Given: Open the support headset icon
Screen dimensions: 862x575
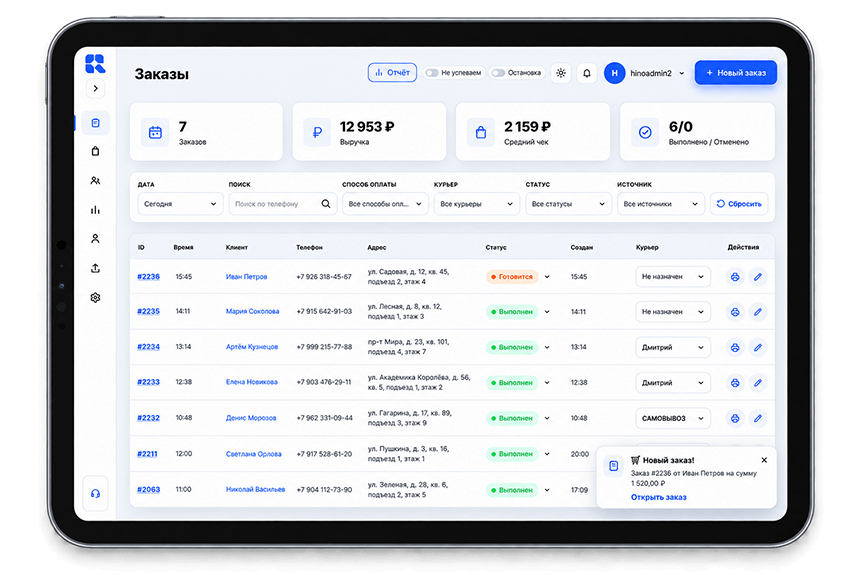Looking at the screenshot, I should (x=96, y=494).
